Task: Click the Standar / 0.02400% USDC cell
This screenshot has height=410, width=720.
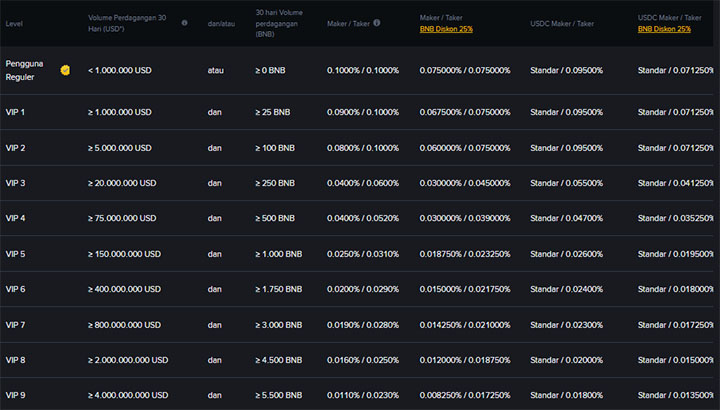Action: pyautogui.click(x=566, y=289)
